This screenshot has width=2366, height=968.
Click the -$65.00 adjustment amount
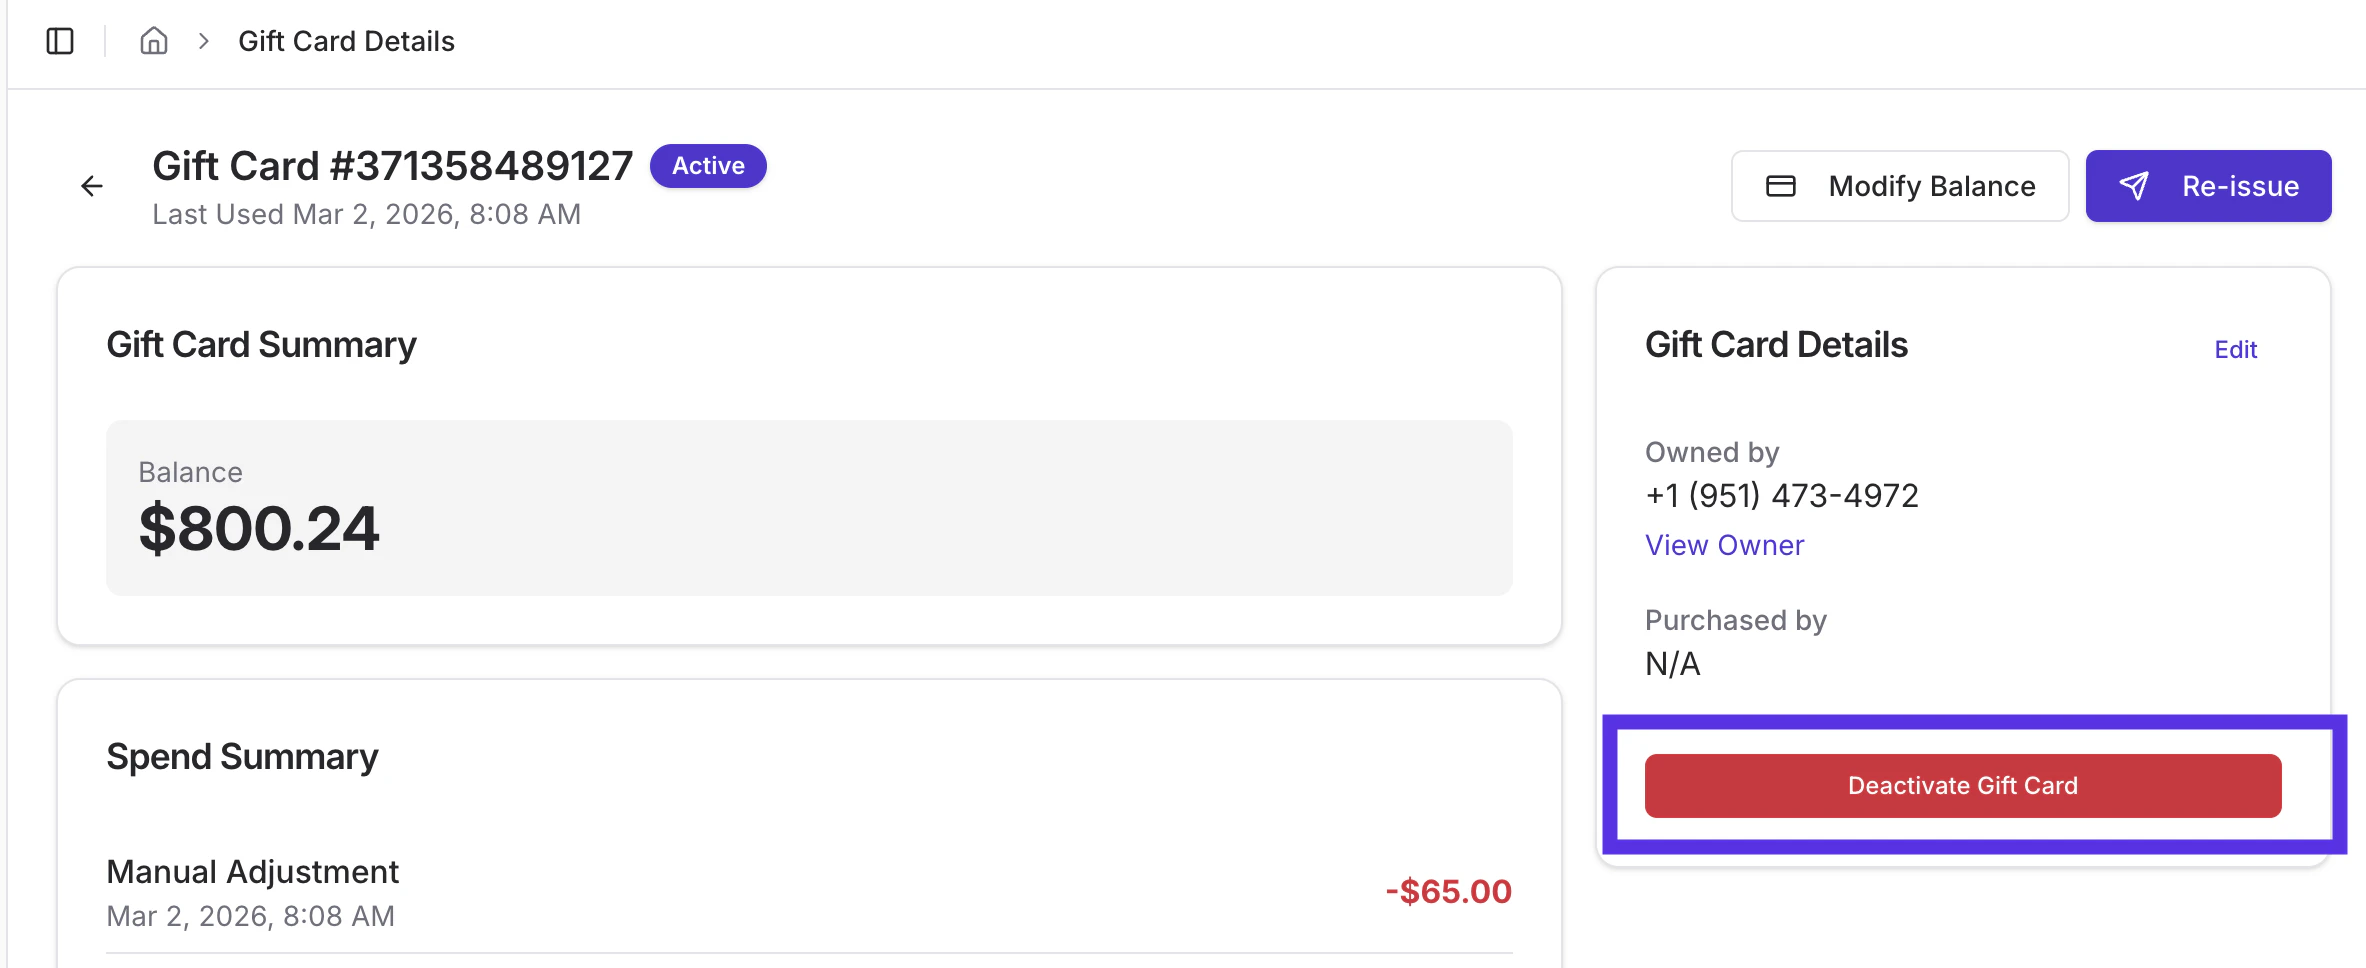click(1448, 891)
